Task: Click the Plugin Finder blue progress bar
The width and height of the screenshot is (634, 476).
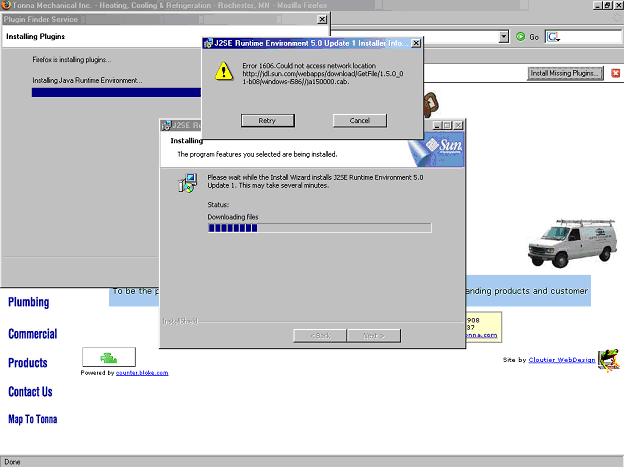Action: click(x=118, y=94)
